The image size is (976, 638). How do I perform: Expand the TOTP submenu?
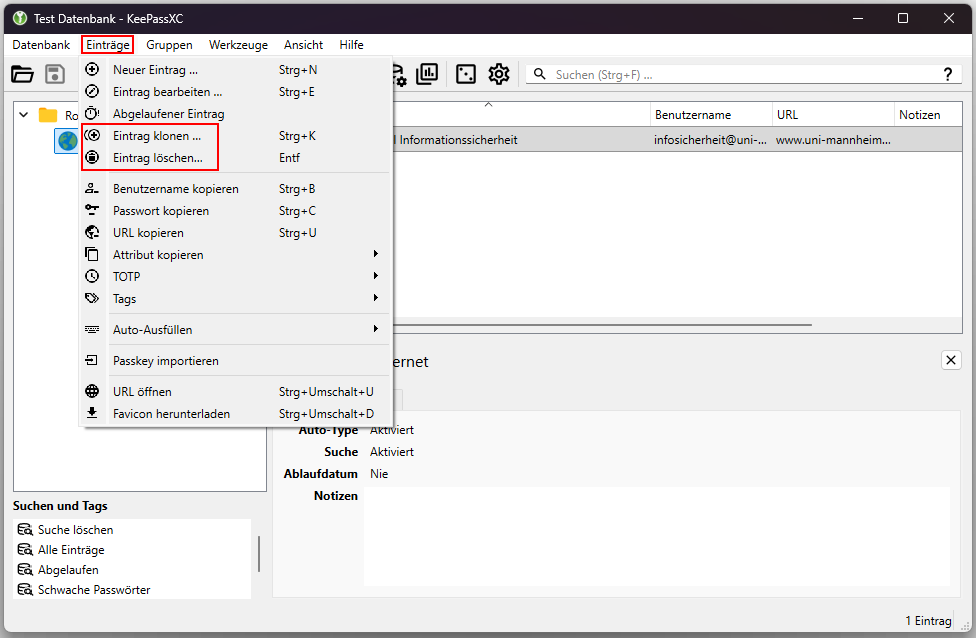375,276
